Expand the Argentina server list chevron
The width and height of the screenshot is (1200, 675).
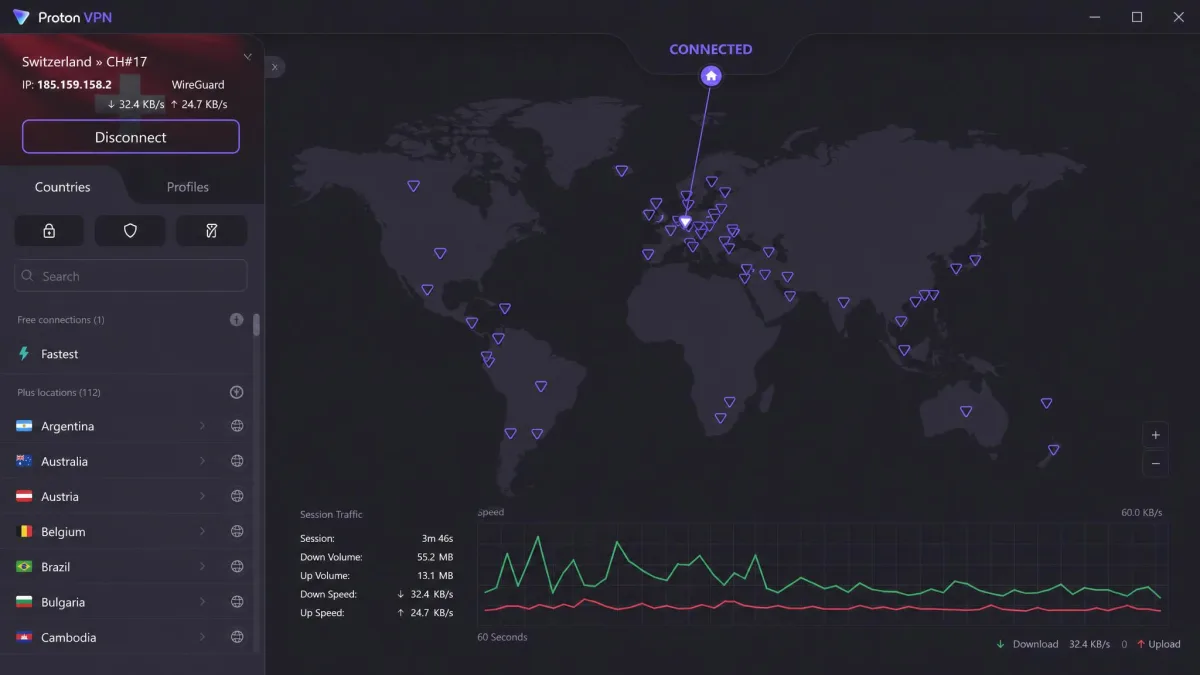click(202, 426)
